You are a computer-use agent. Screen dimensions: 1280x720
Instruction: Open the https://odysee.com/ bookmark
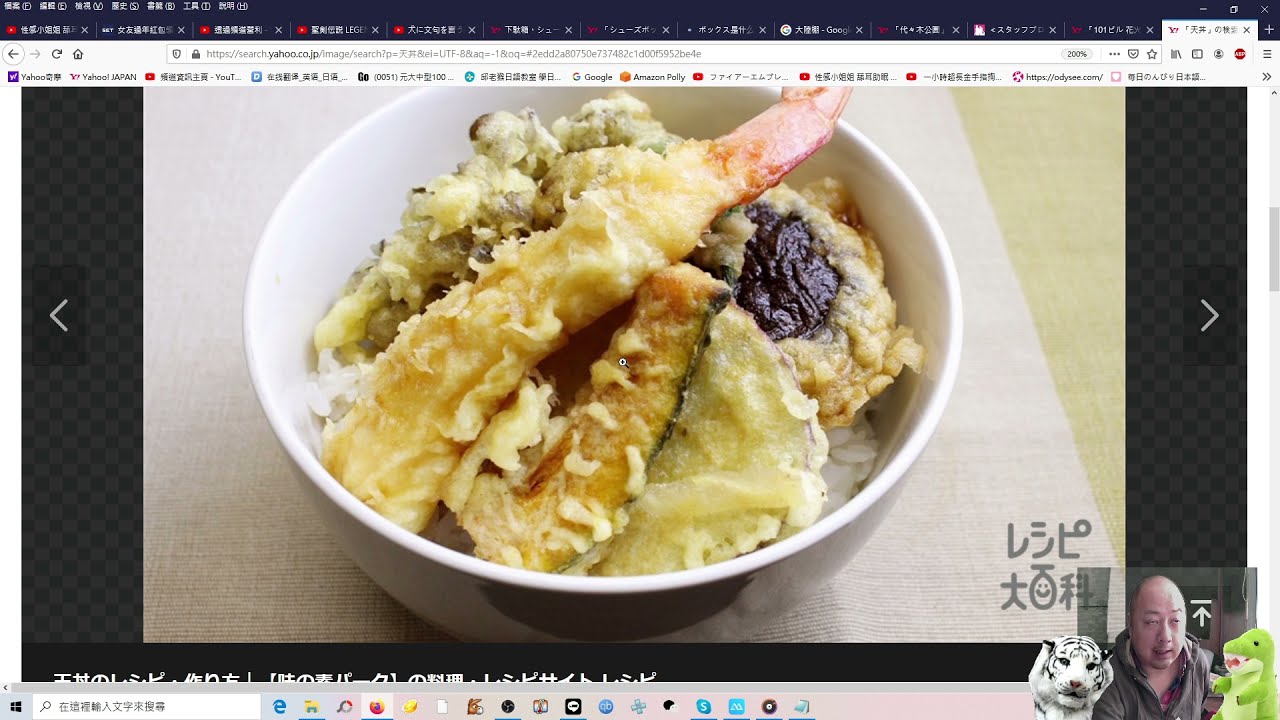click(x=1058, y=77)
